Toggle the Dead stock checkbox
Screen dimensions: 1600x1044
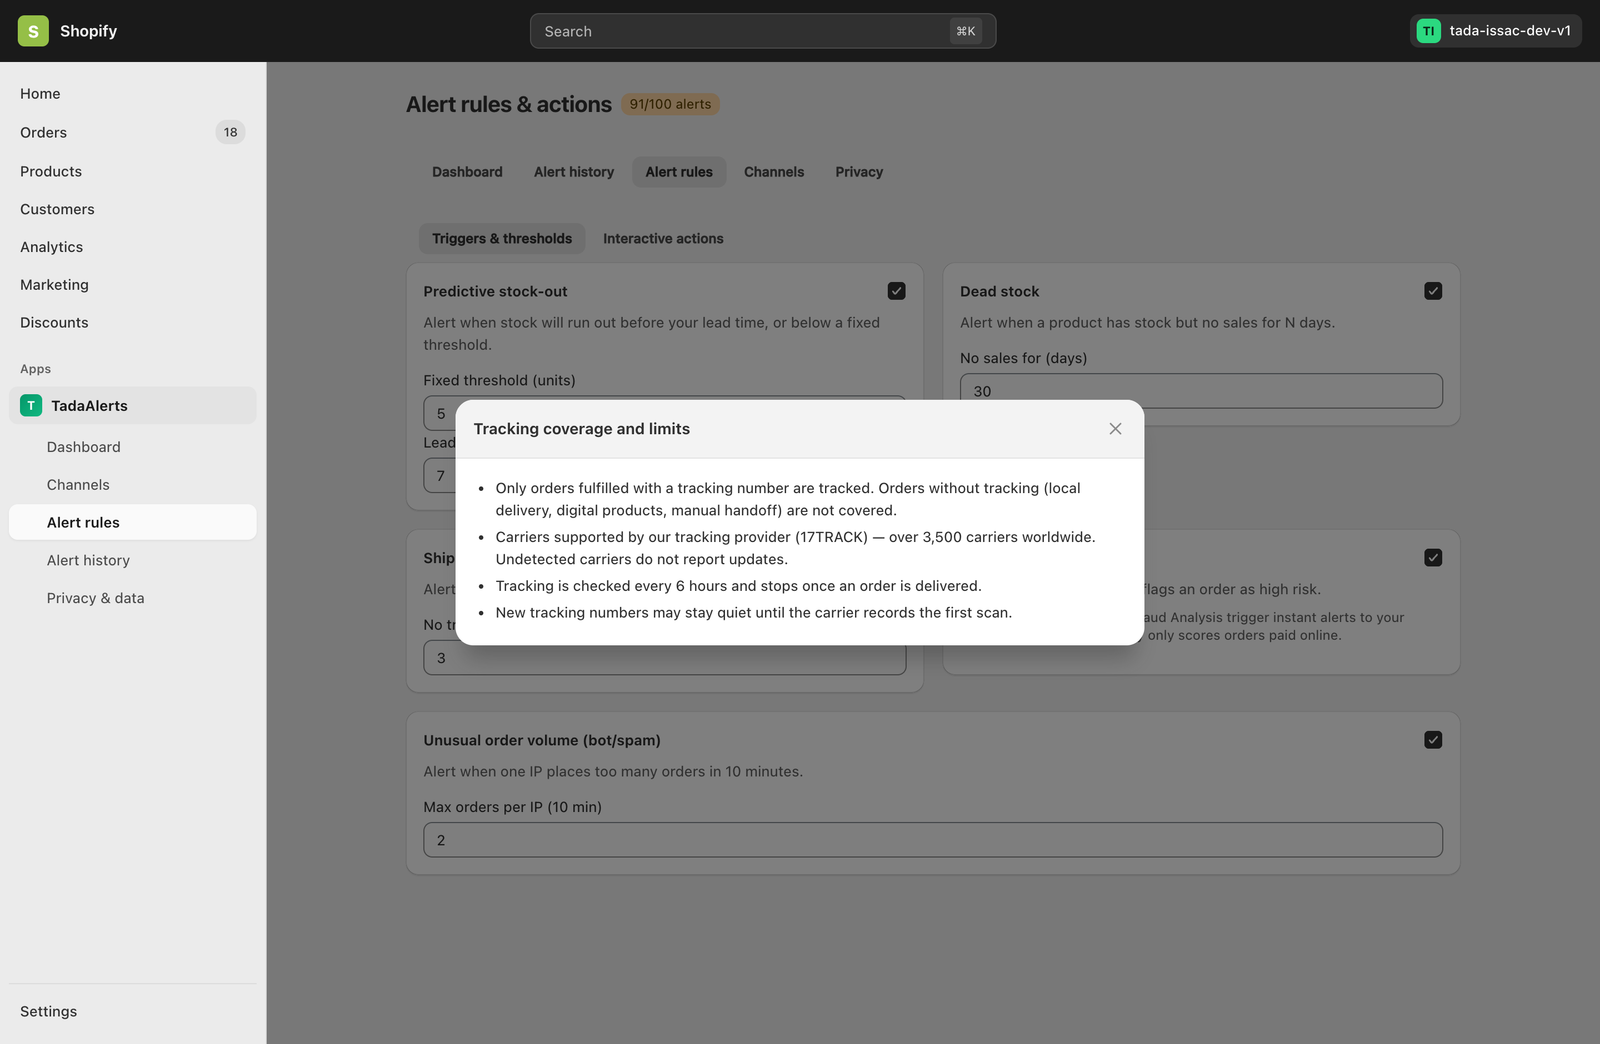click(1433, 291)
